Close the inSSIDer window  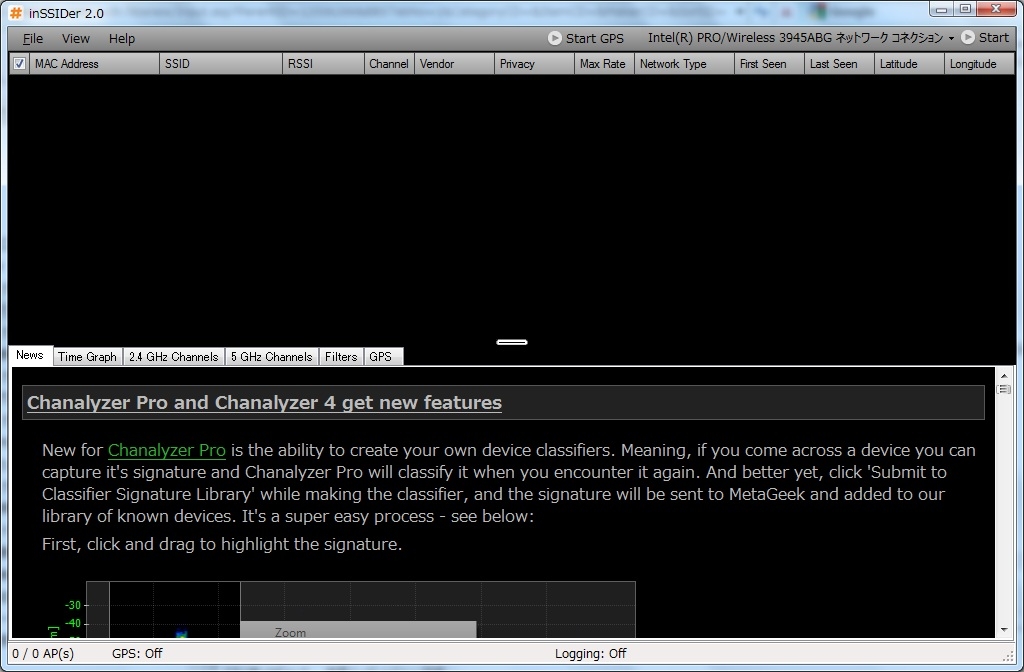[996, 9]
